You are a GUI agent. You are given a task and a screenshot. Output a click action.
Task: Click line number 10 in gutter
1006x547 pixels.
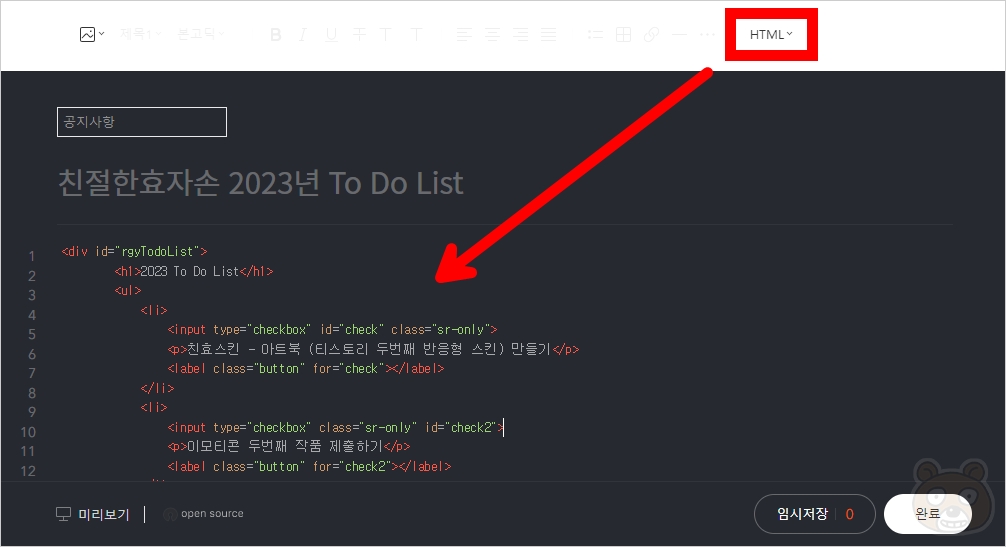coord(28,432)
